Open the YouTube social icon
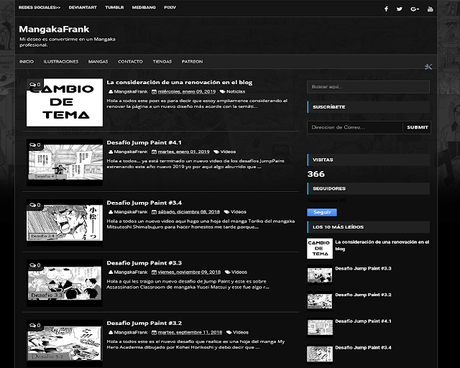This screenshot has height=368, width=460. [430, 9]
